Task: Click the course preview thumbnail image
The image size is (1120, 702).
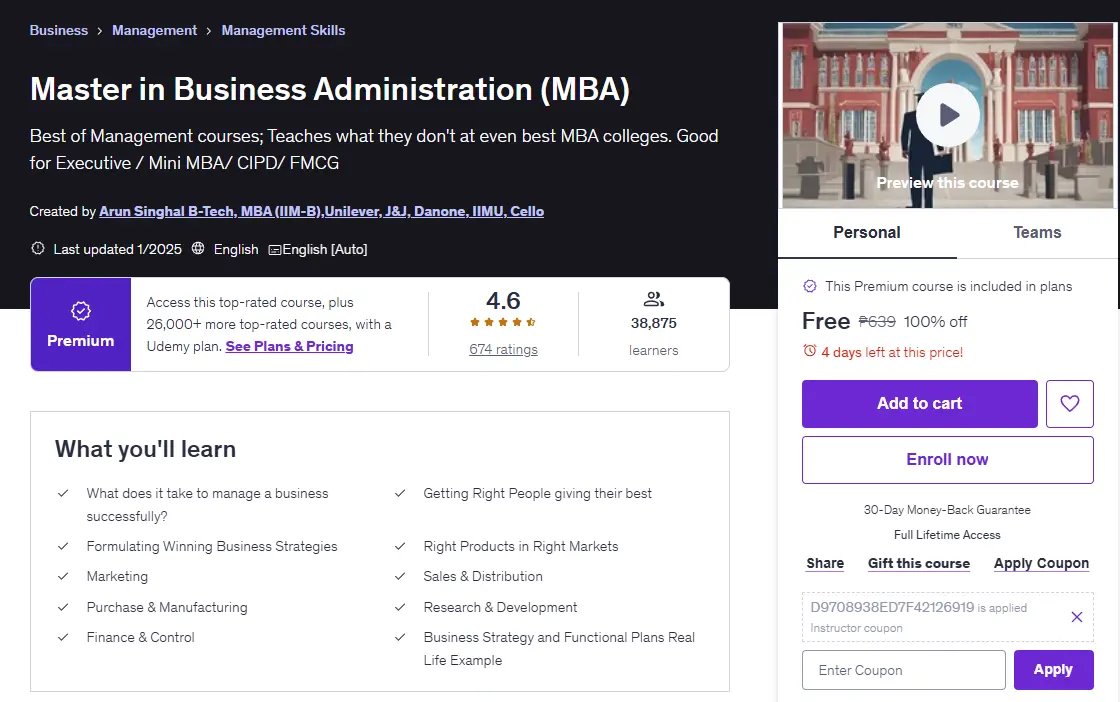Action: pyautogui.click(x=947, y=116)
